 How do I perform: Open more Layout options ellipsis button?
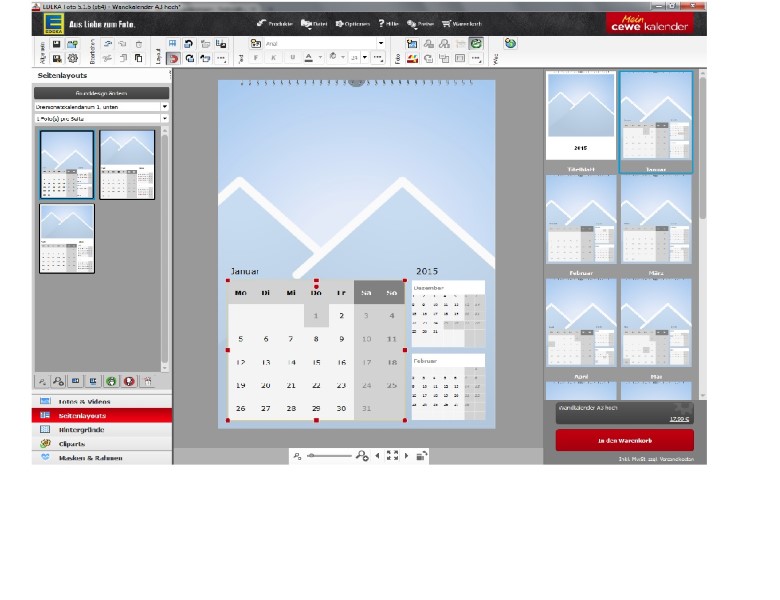click(x=221, y=58)
